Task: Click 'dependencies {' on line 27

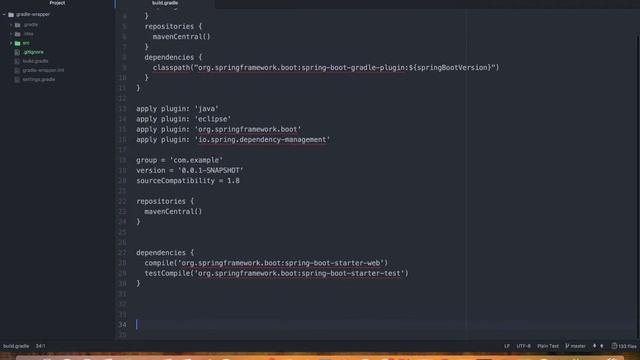Action: pos(165,253)
